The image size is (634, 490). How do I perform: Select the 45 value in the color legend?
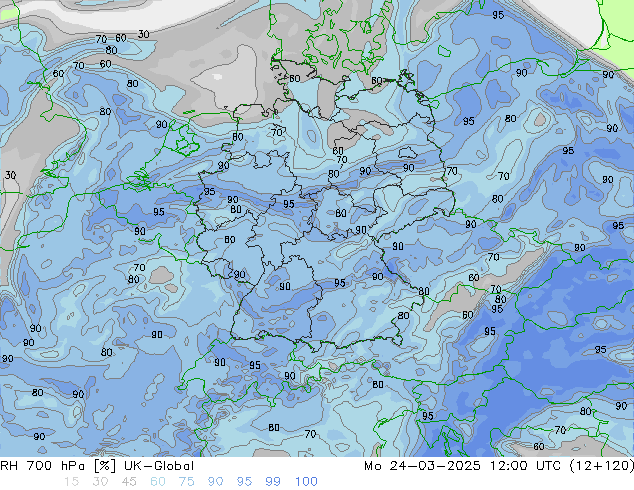129,482
